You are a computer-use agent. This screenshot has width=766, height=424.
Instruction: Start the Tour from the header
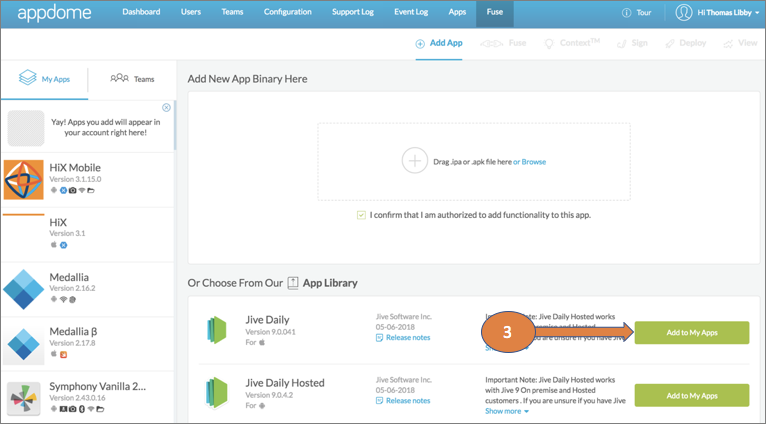pyautogui.click(x=643, y=13)
